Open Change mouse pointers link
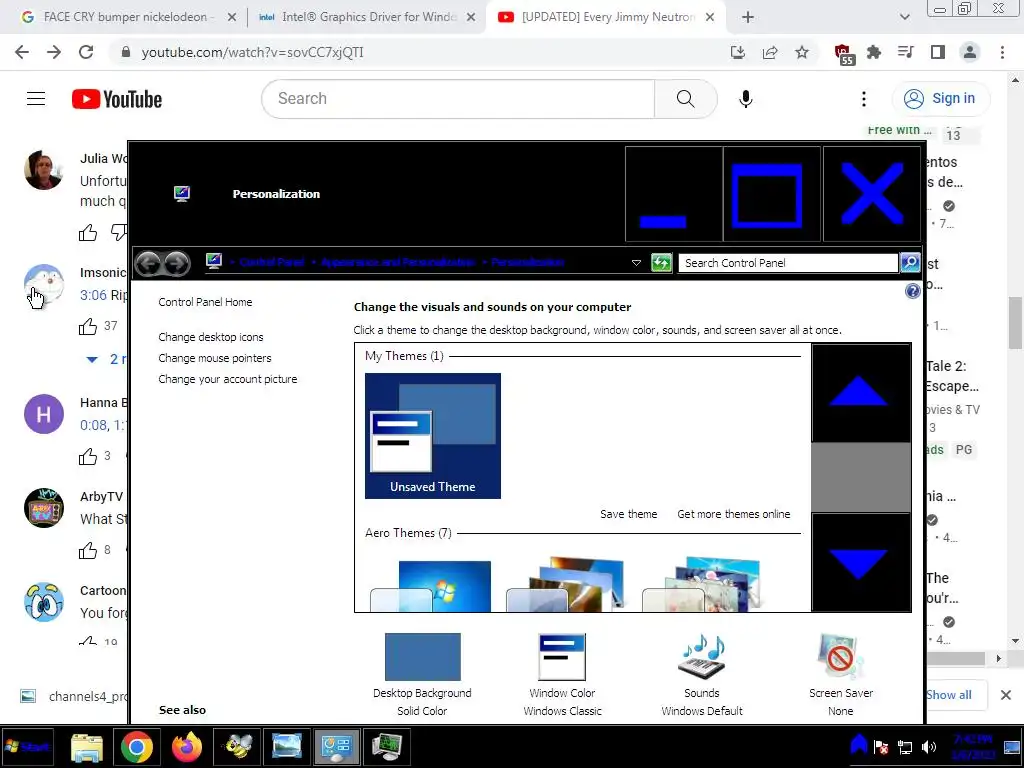 215,358
